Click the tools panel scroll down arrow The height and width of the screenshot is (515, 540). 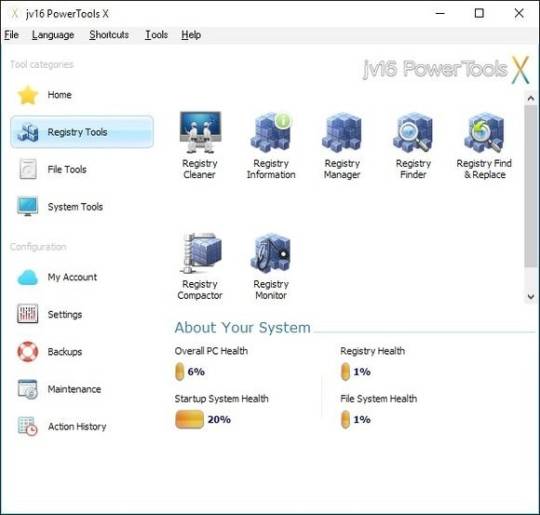pos(531,296)
